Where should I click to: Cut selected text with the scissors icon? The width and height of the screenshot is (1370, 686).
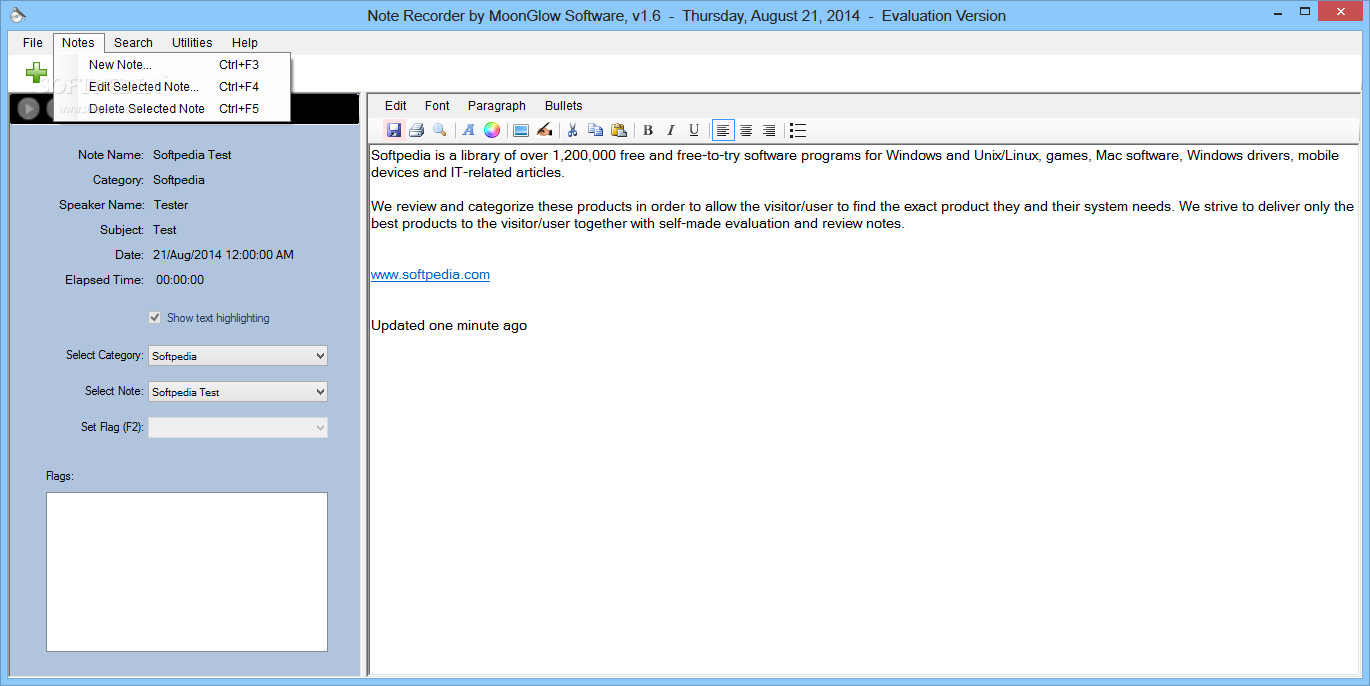click(x=573, y=130)
